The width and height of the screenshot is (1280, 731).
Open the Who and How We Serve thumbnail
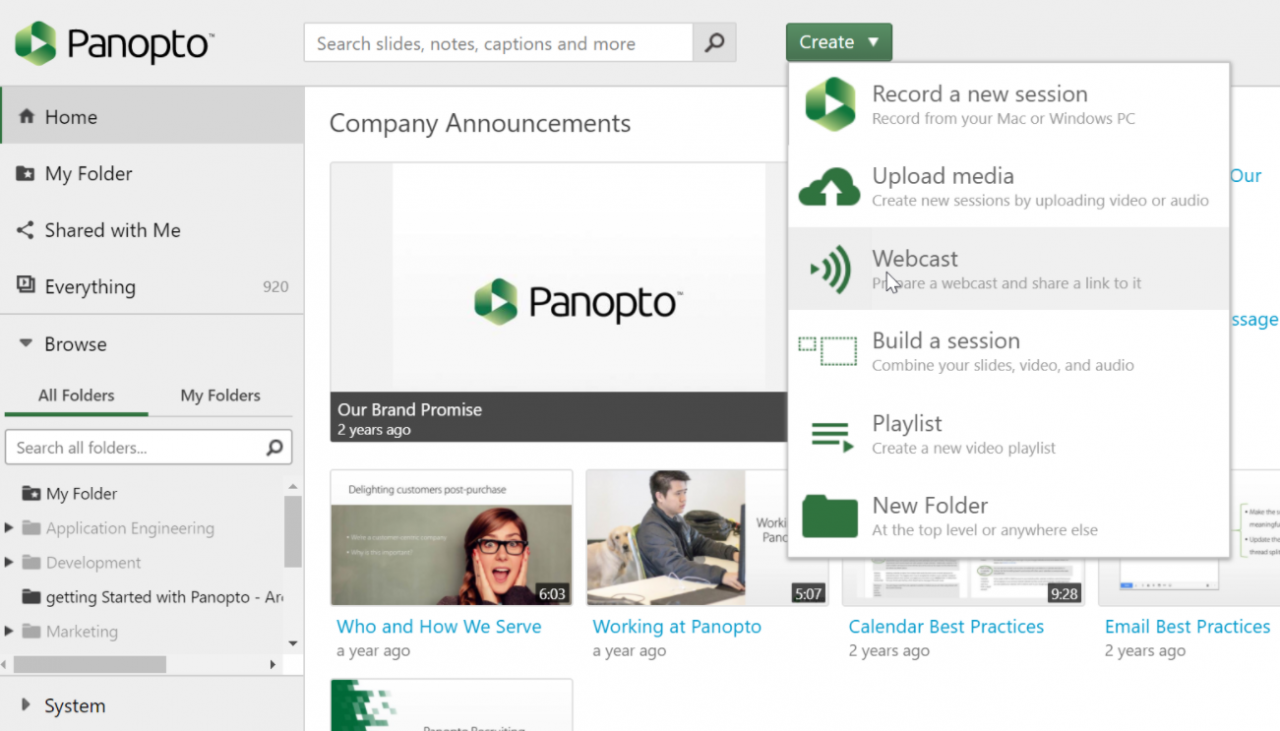[451, 538]
